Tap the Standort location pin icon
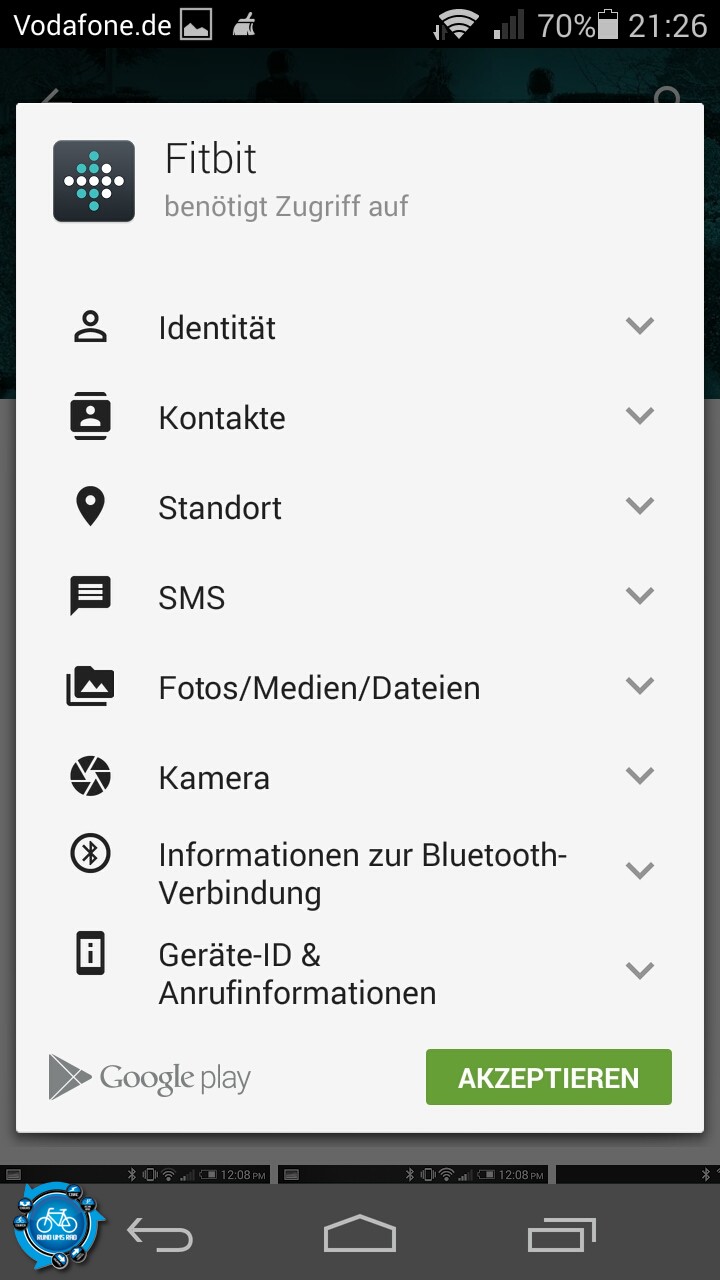This screenshot has width=720, height=1280. tap(90, 507)
